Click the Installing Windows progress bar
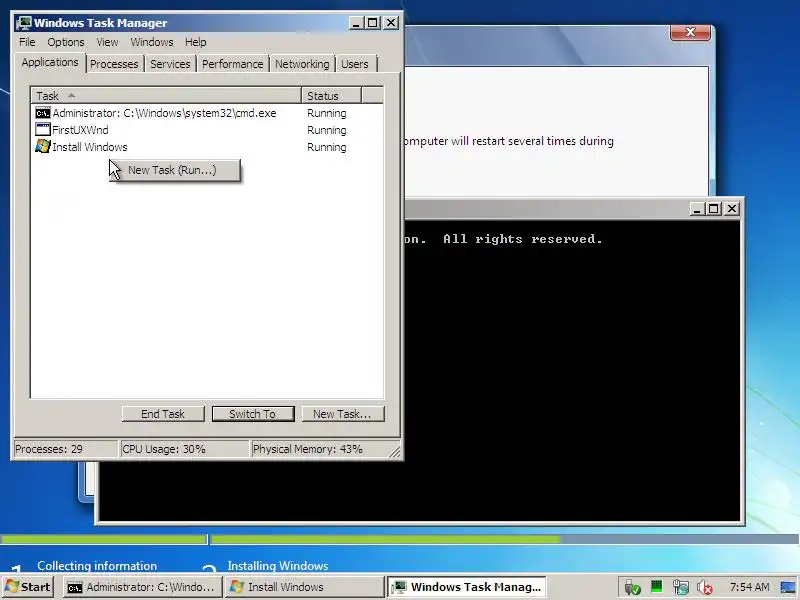This screenshot has width=800, height=600. click(x=505, y=539)
